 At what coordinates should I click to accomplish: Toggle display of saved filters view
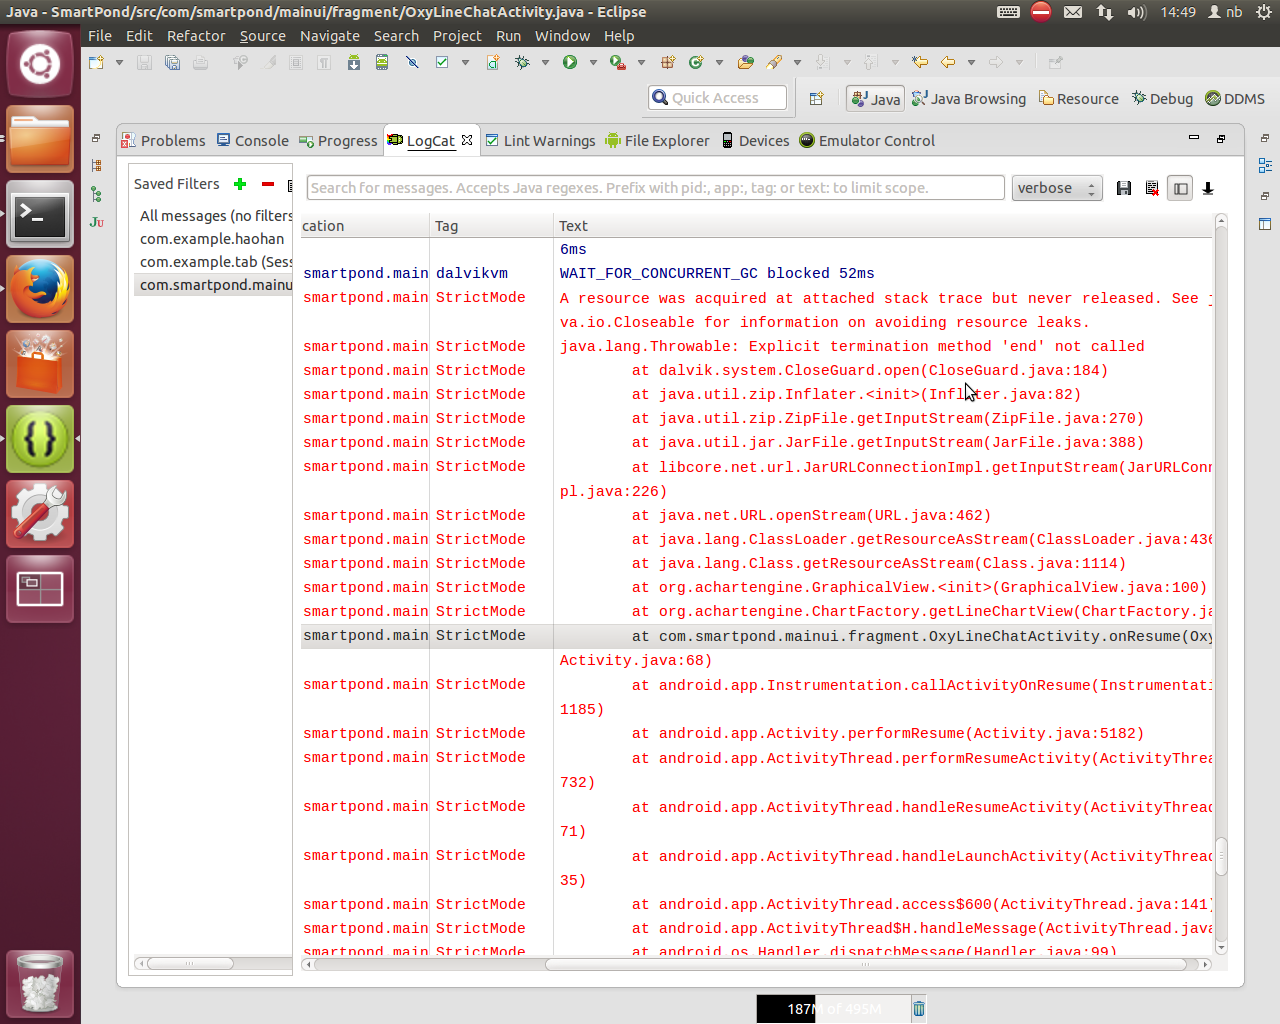click(1180, 188)
